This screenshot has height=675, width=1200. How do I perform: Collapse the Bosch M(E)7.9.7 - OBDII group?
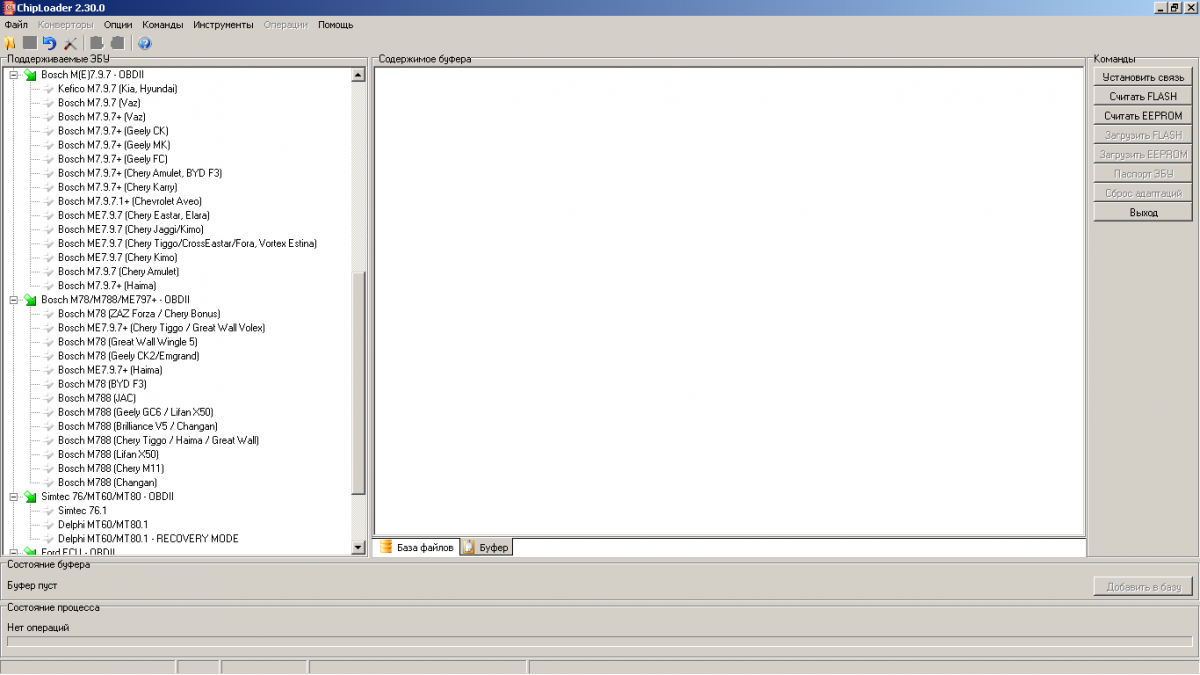tap(14, 75)
